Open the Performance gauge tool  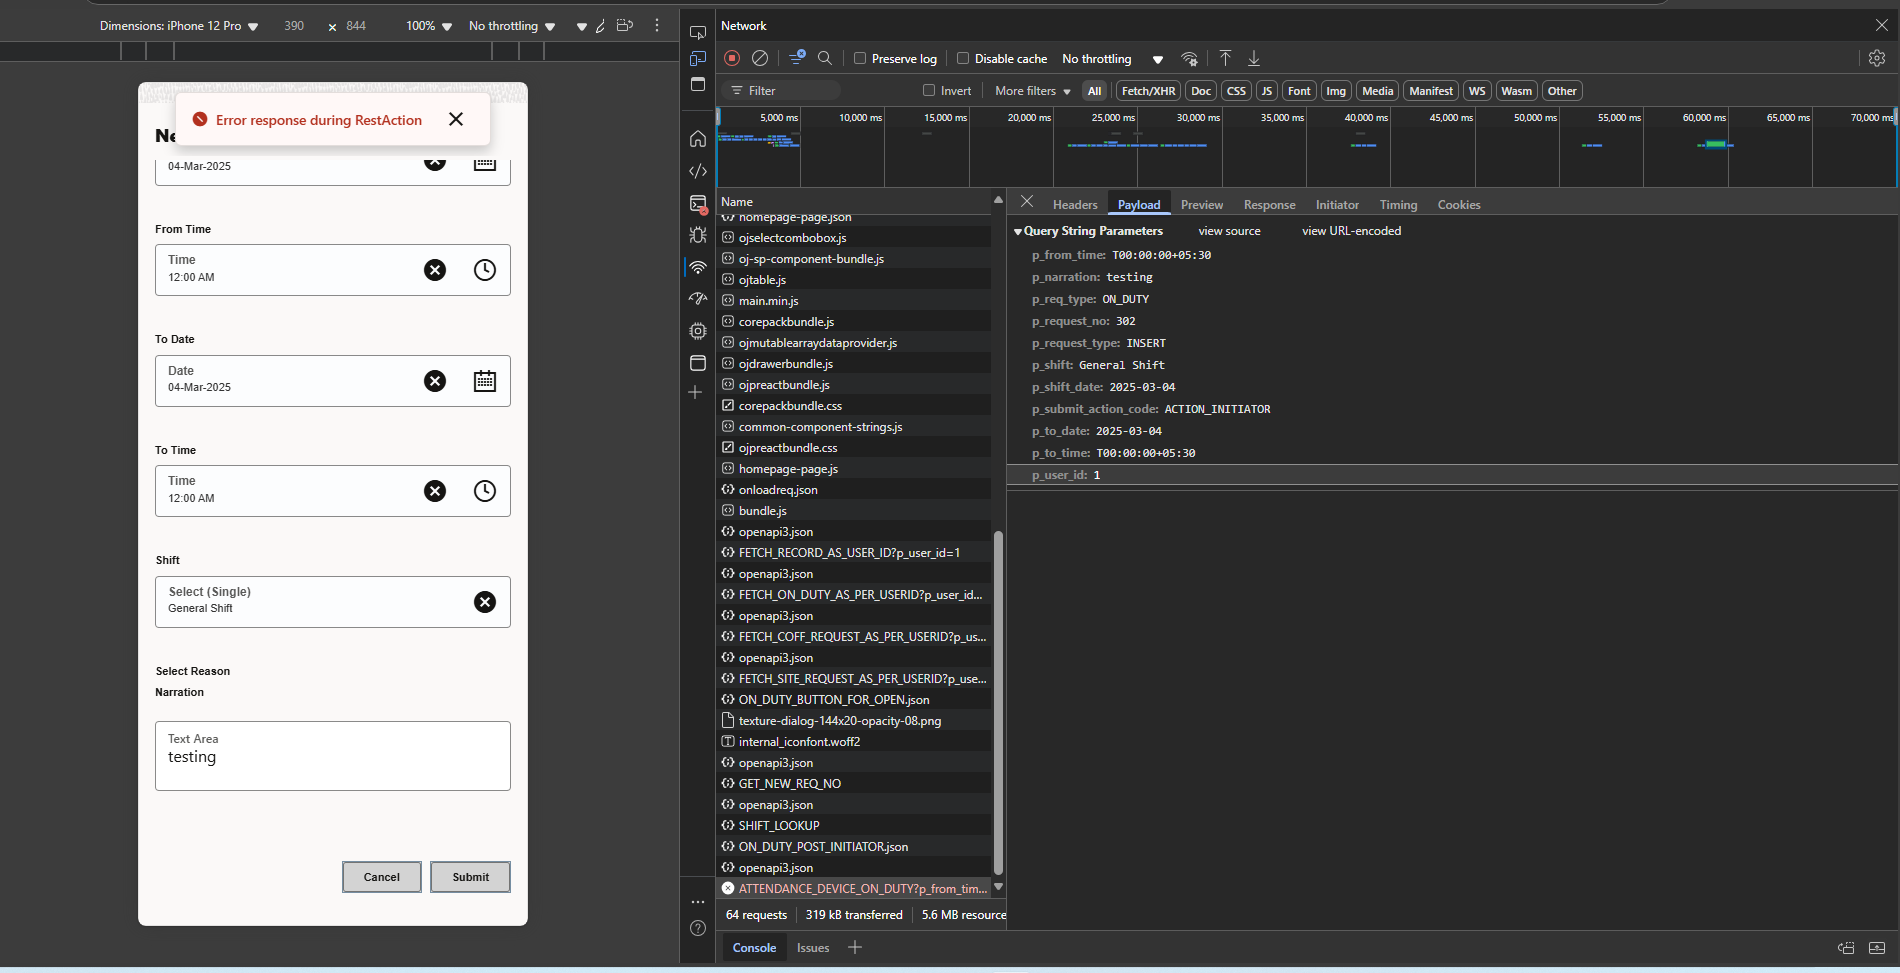click(x=698, y=299)
